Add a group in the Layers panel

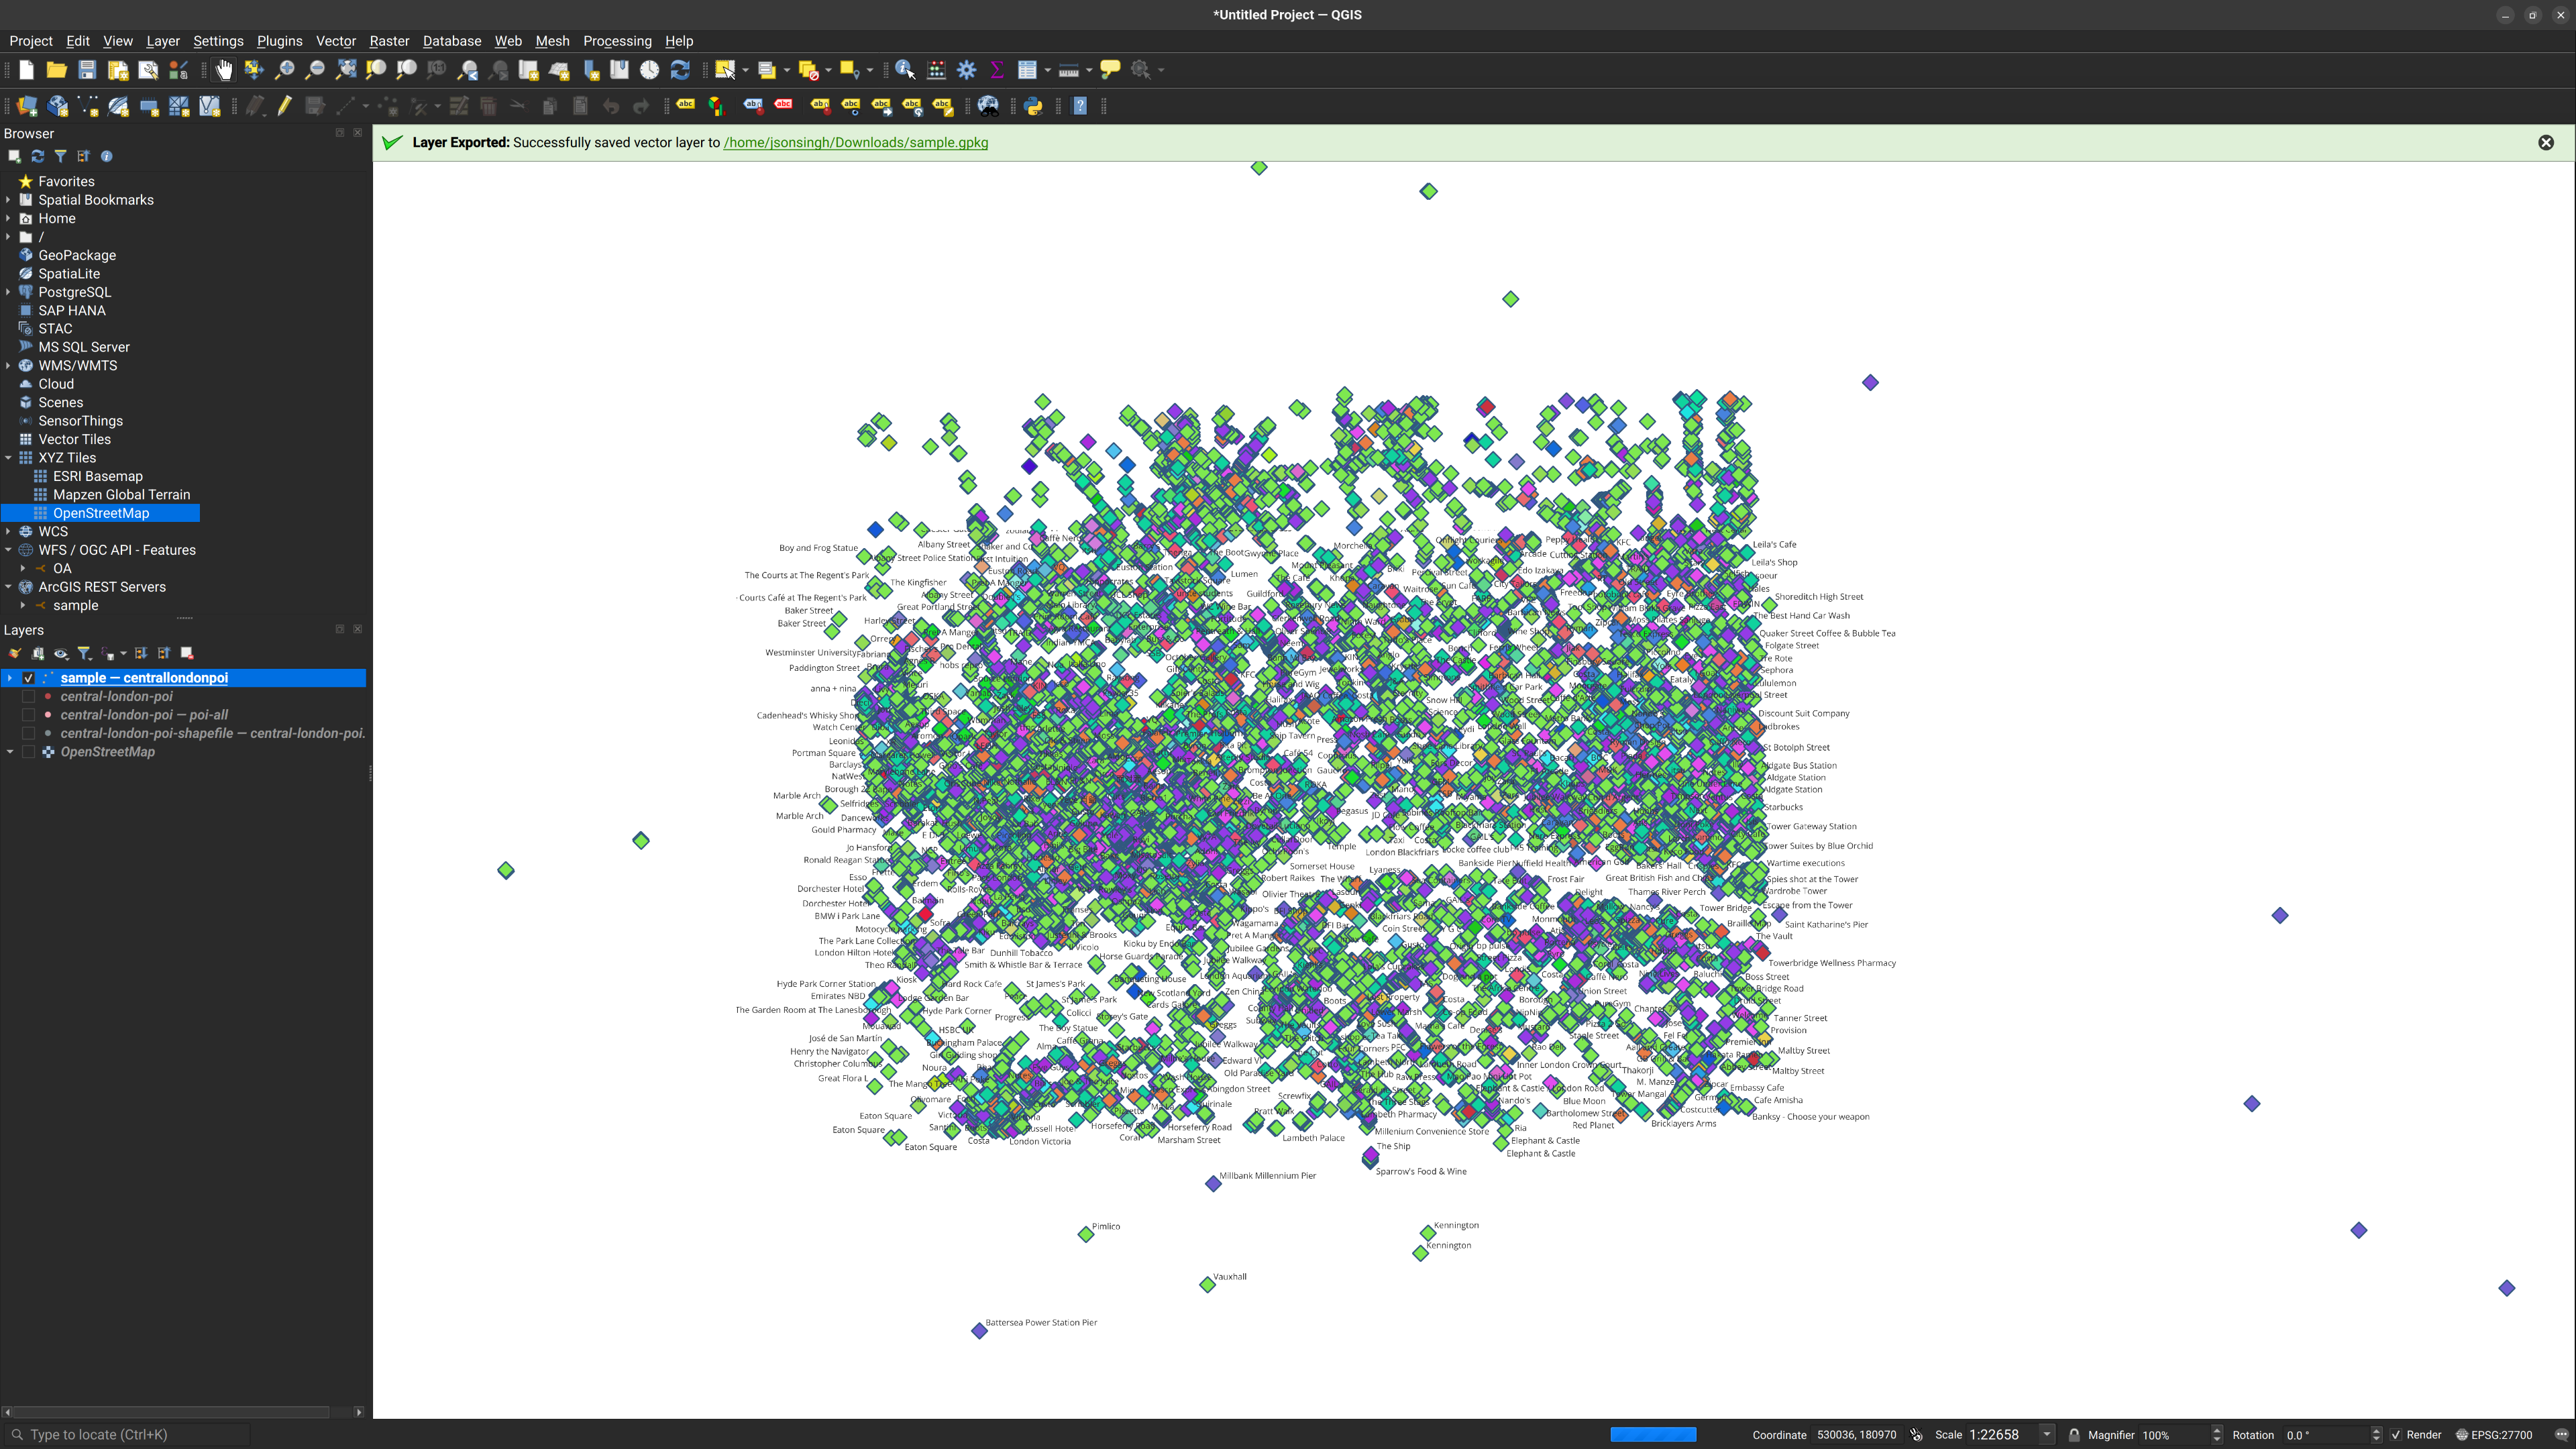point(38,654)
